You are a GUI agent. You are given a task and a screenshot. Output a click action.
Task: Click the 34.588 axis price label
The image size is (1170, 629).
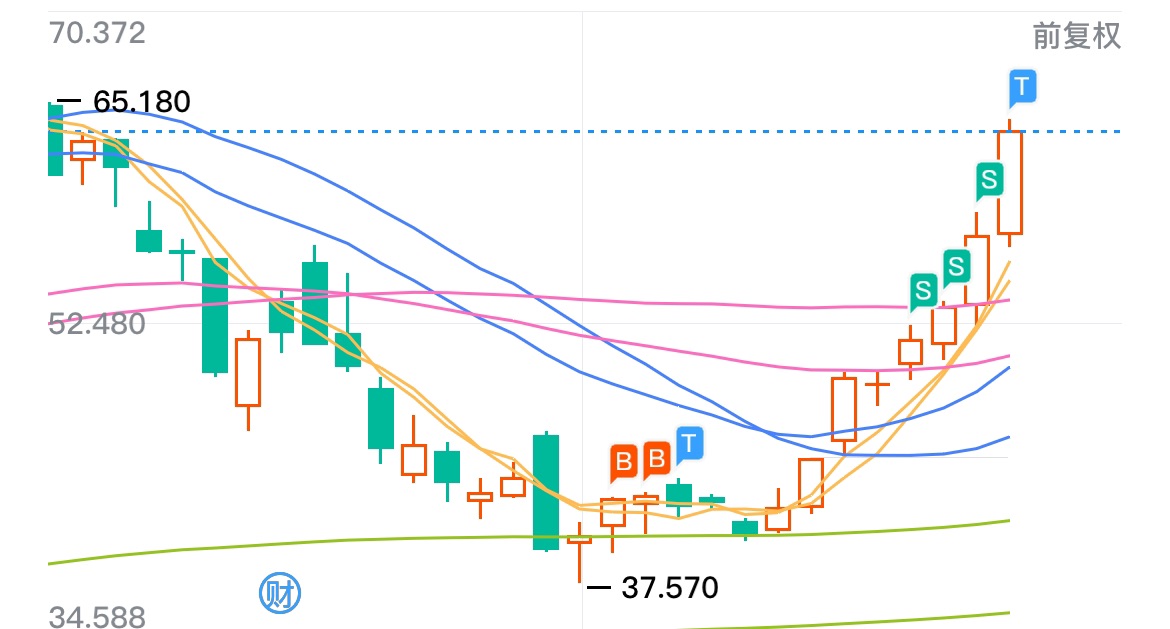click(97, 617)
